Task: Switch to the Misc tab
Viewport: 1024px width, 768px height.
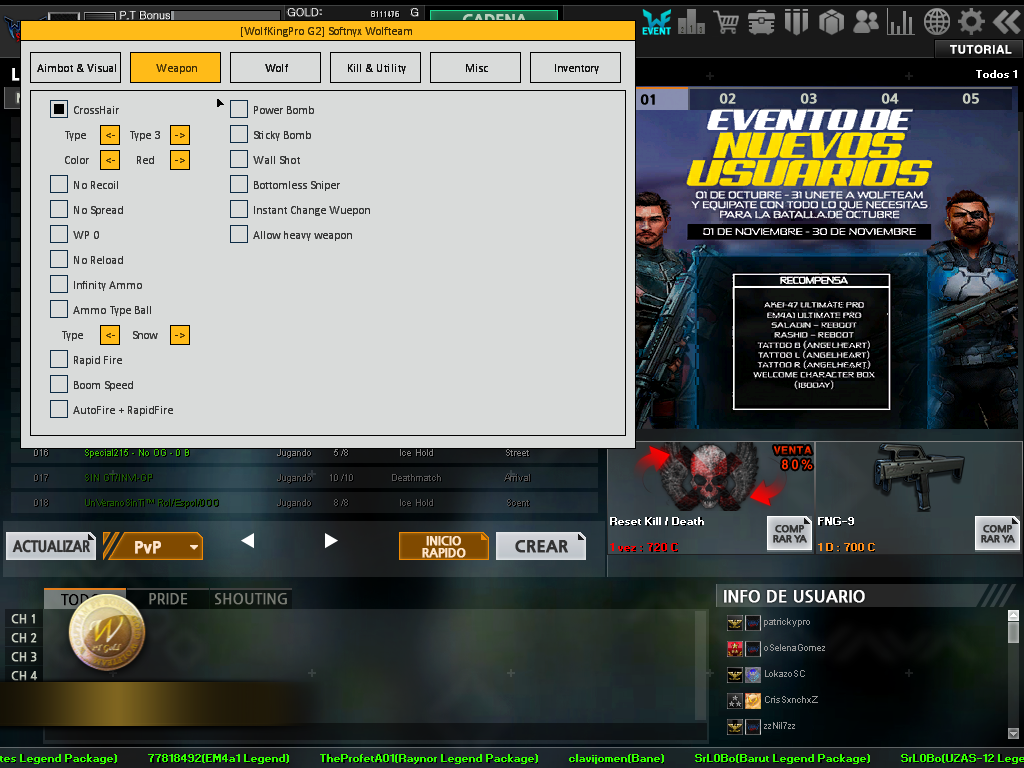Action: click(476, 68)
